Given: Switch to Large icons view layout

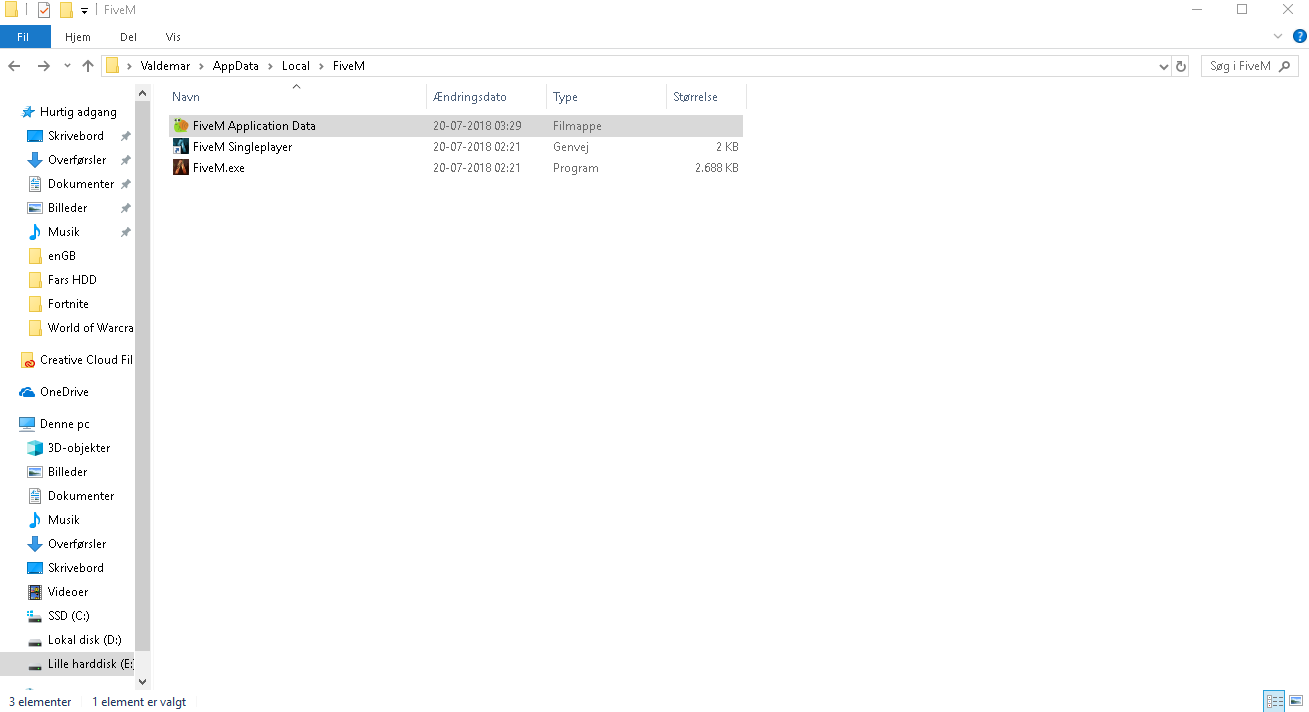Looking at the screenshot, I should coord(1295,701).
